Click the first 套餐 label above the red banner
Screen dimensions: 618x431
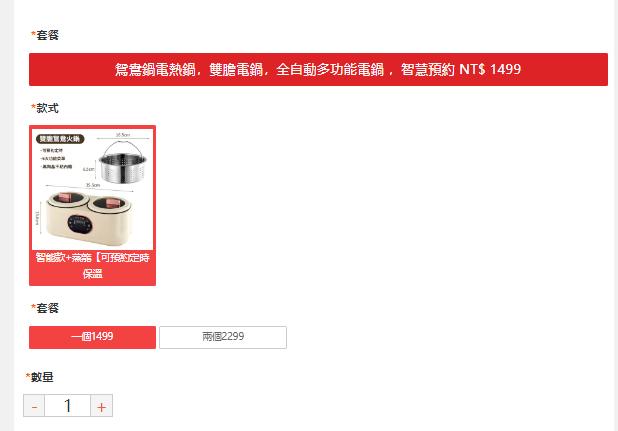pos(45,35)
